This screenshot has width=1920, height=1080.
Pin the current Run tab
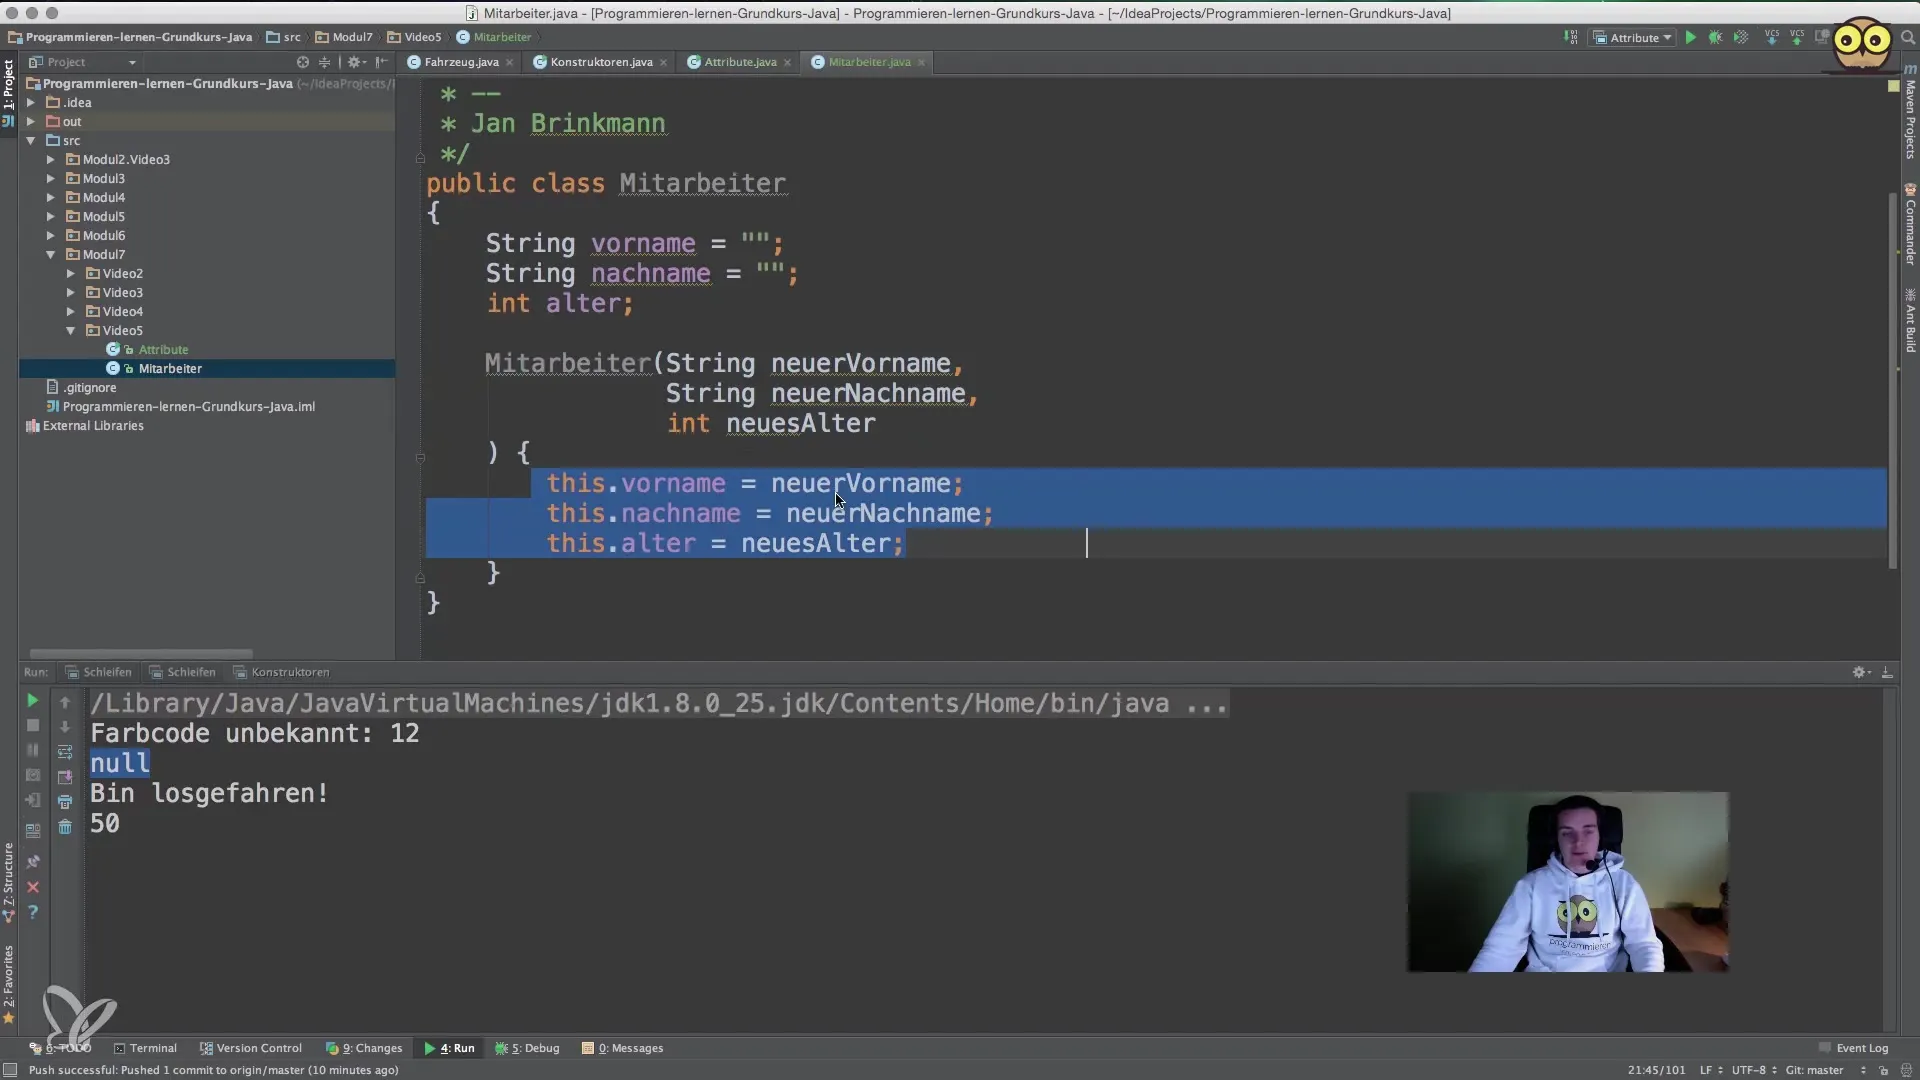pyautogui.click(x=32, y=861)
